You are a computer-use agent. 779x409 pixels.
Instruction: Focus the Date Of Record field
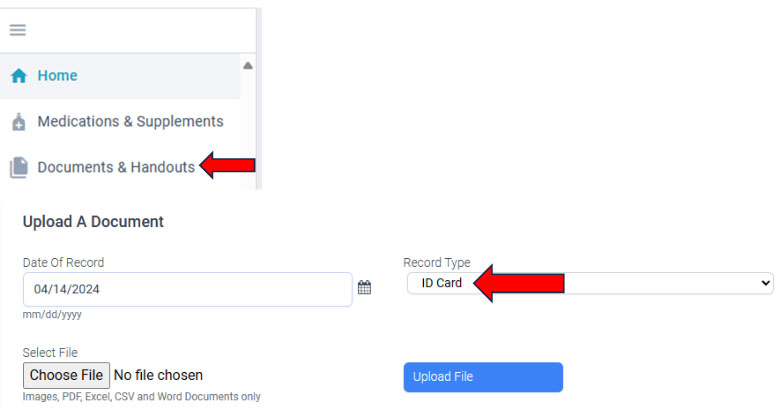click(187, 289)
